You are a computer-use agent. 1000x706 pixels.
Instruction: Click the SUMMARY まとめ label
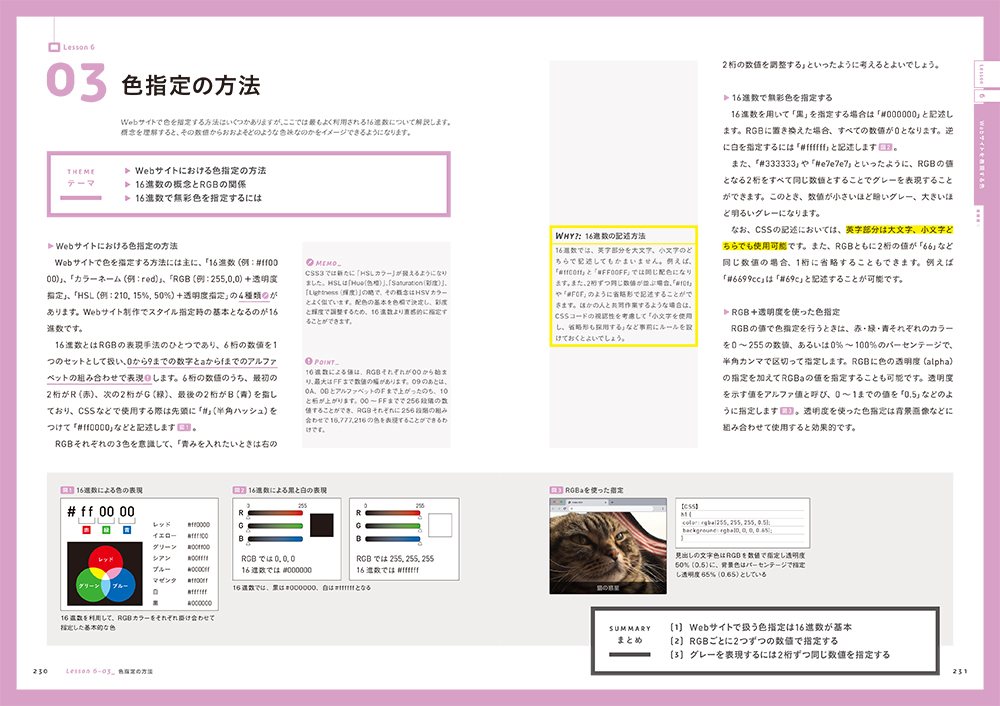(x=630, y=634)
